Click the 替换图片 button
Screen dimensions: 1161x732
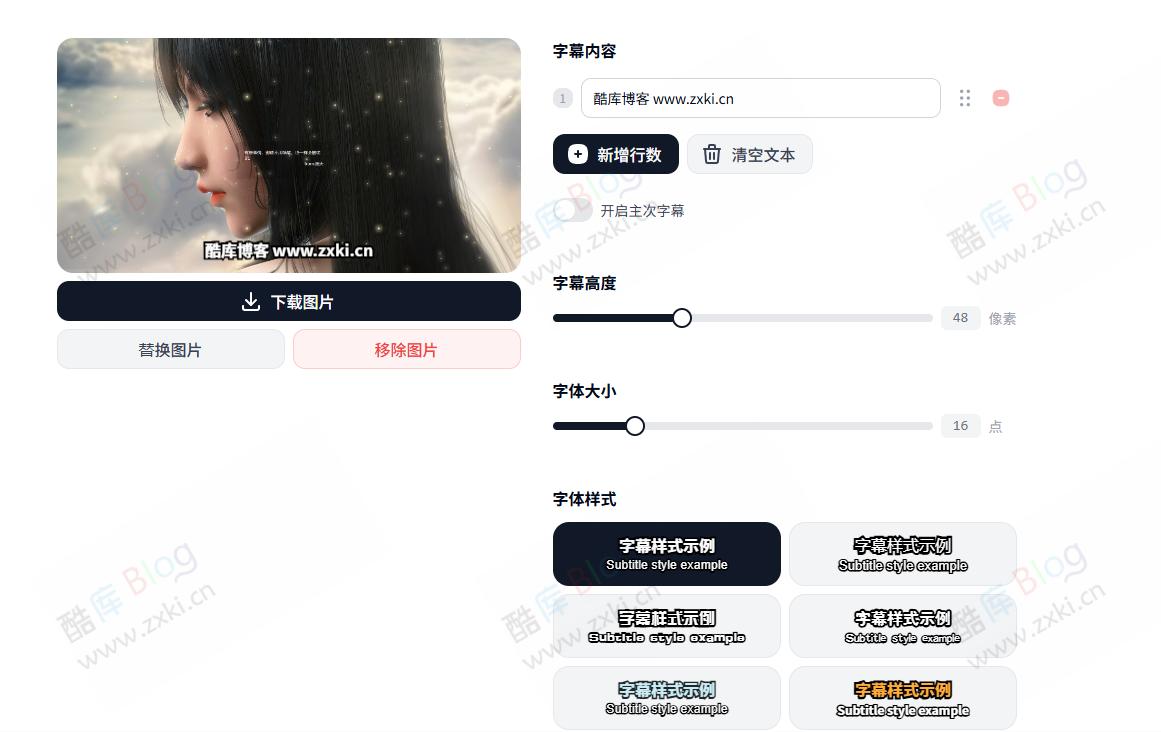(170, 349)
